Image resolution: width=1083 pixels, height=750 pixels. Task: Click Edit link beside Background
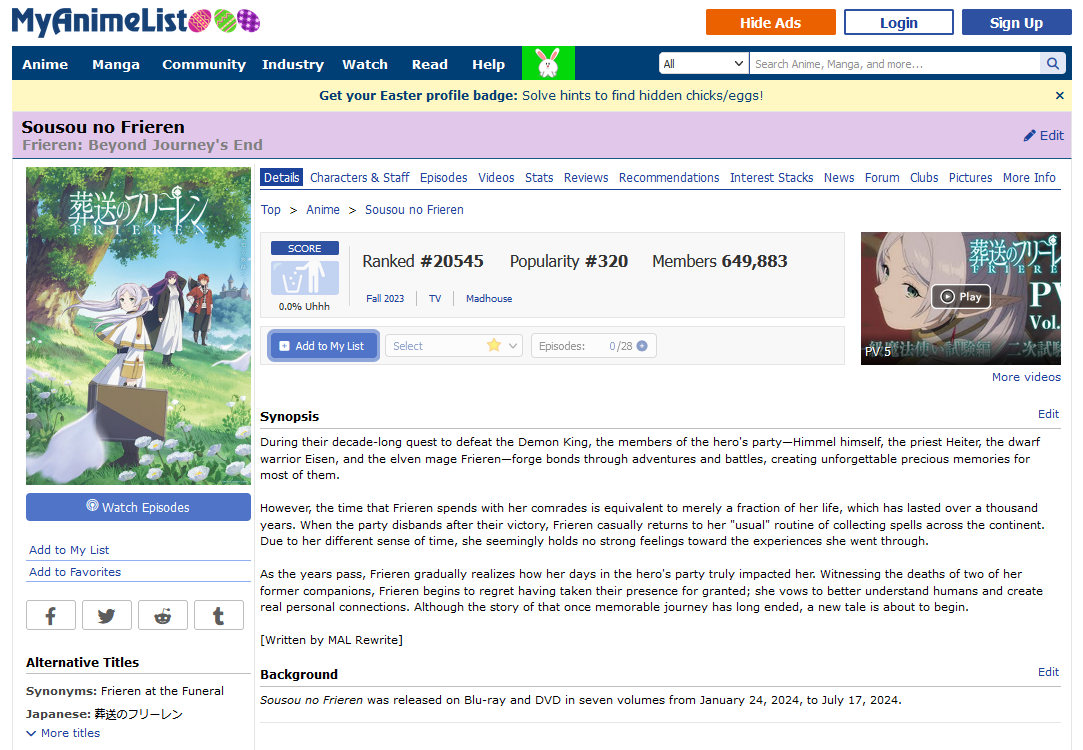1048,672
